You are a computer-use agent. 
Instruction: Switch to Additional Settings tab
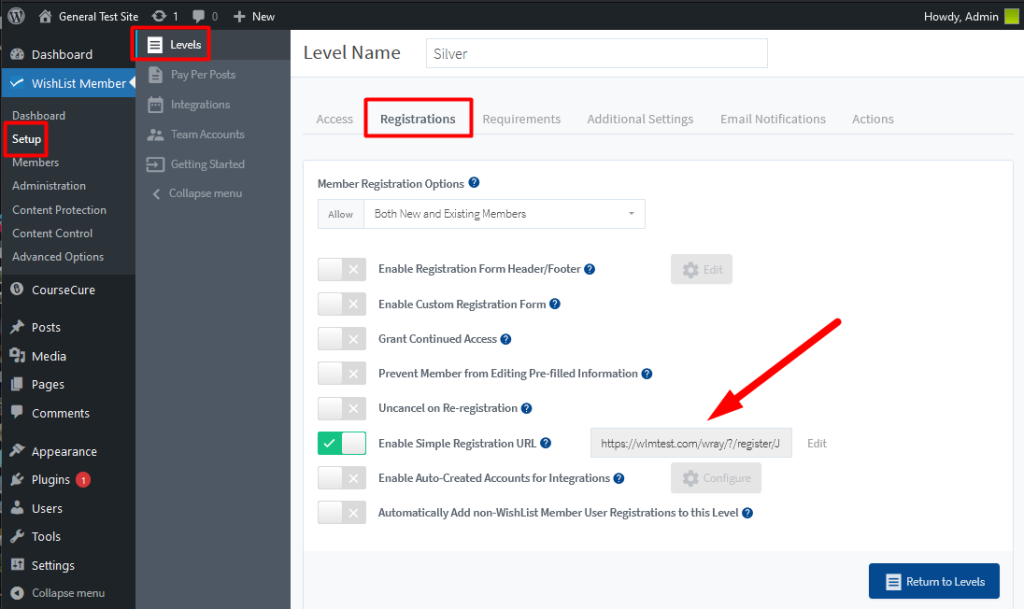pos(640,119)
